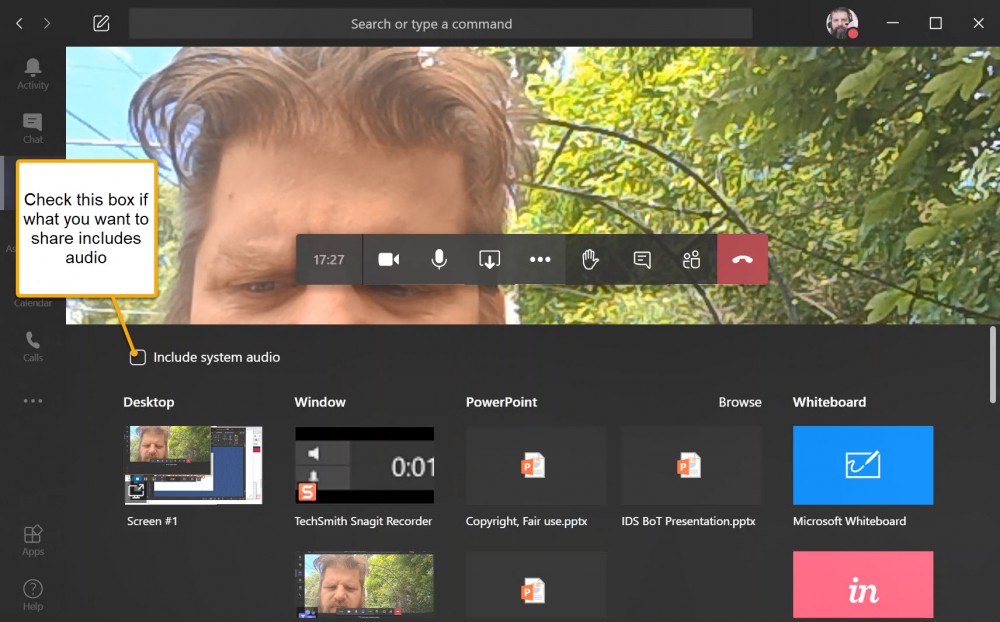Viewport: 1000px width, 622px height.
Task: Show the meeting participants list
Action: [691, 259]
